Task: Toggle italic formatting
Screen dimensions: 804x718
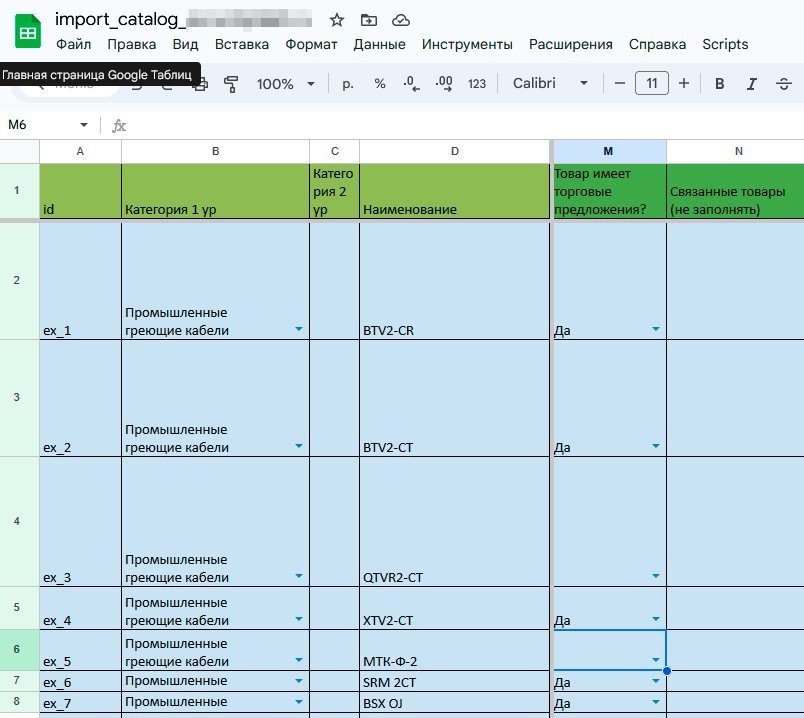Action: (751, 84)
